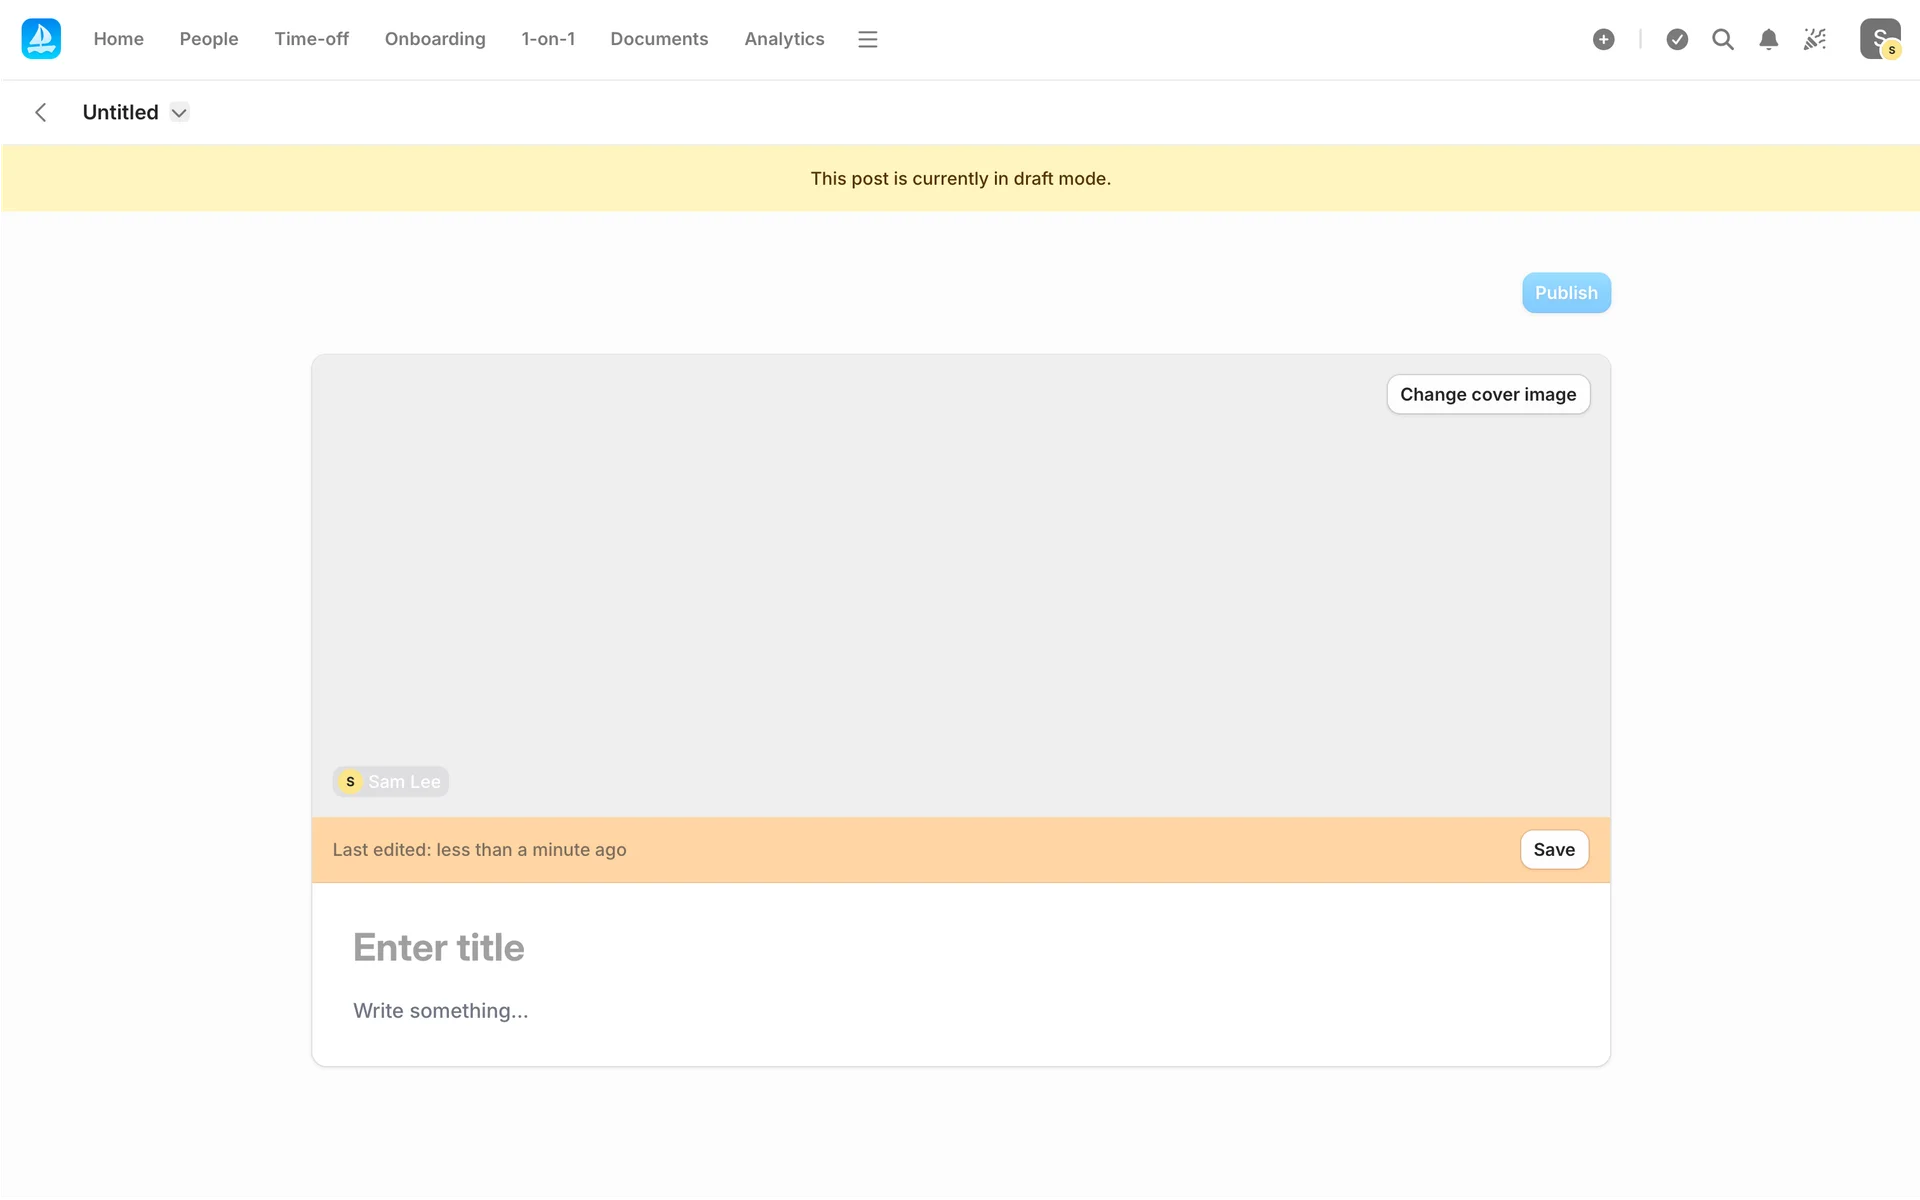Click the Sam Lee author chip
Viewport: 1920px width, 1200px height.
coord(391,781)
